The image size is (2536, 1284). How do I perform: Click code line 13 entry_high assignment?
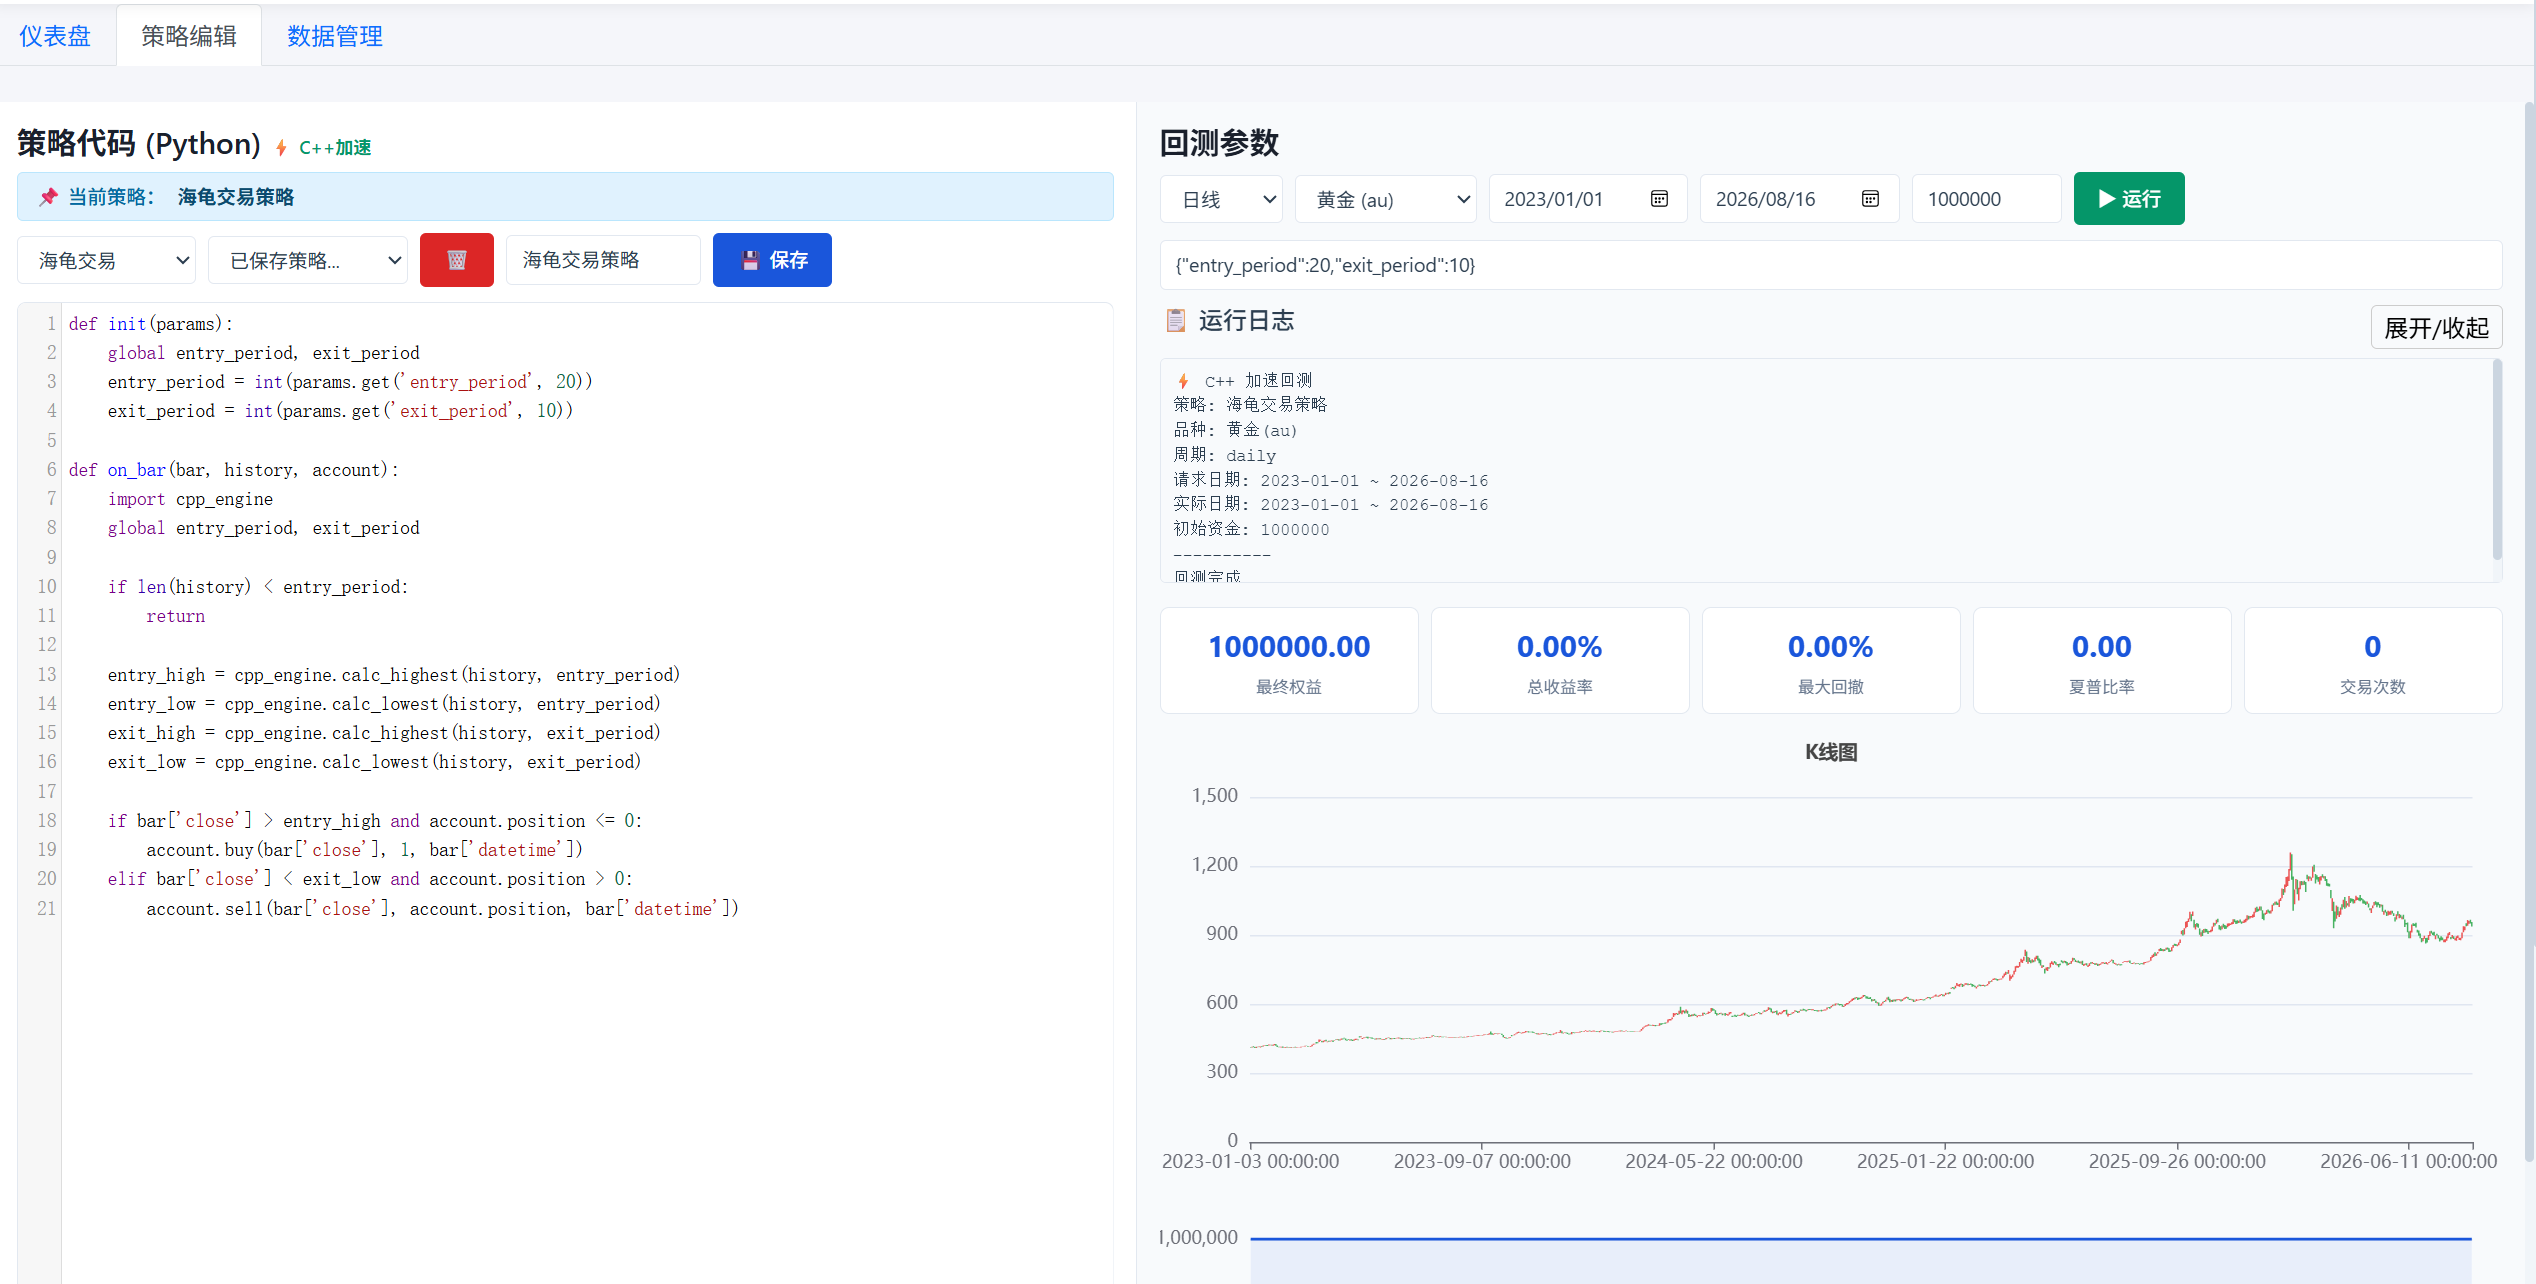pos(394,675)
